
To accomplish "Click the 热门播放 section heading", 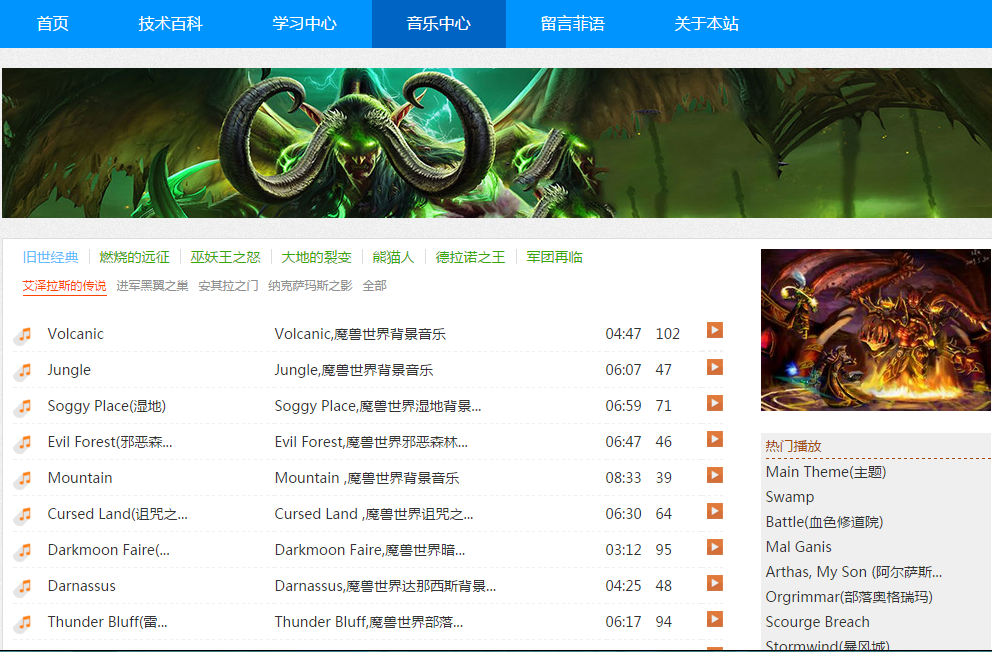I will 793,446.
